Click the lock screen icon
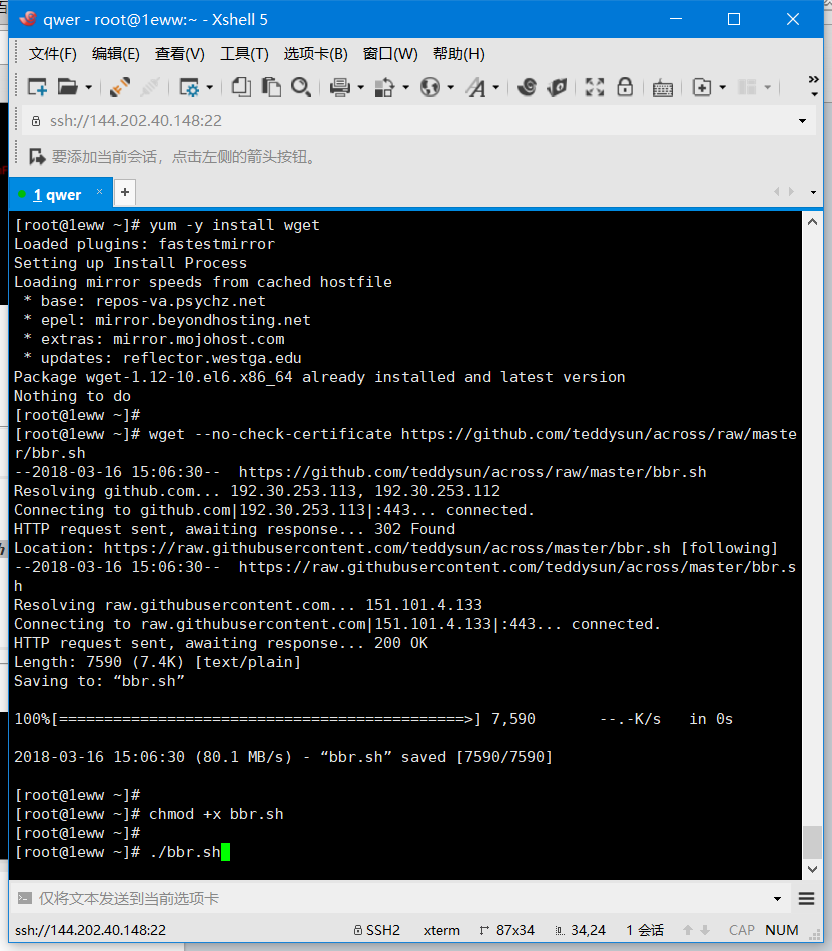832x951 pixels. [x=625, y=87]
